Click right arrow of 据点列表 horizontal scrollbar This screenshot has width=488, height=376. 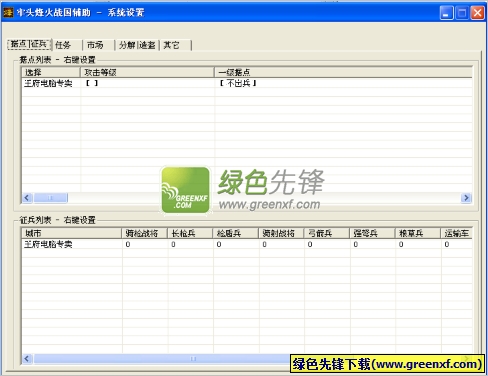pyautogui.click(x=466, y=198)
